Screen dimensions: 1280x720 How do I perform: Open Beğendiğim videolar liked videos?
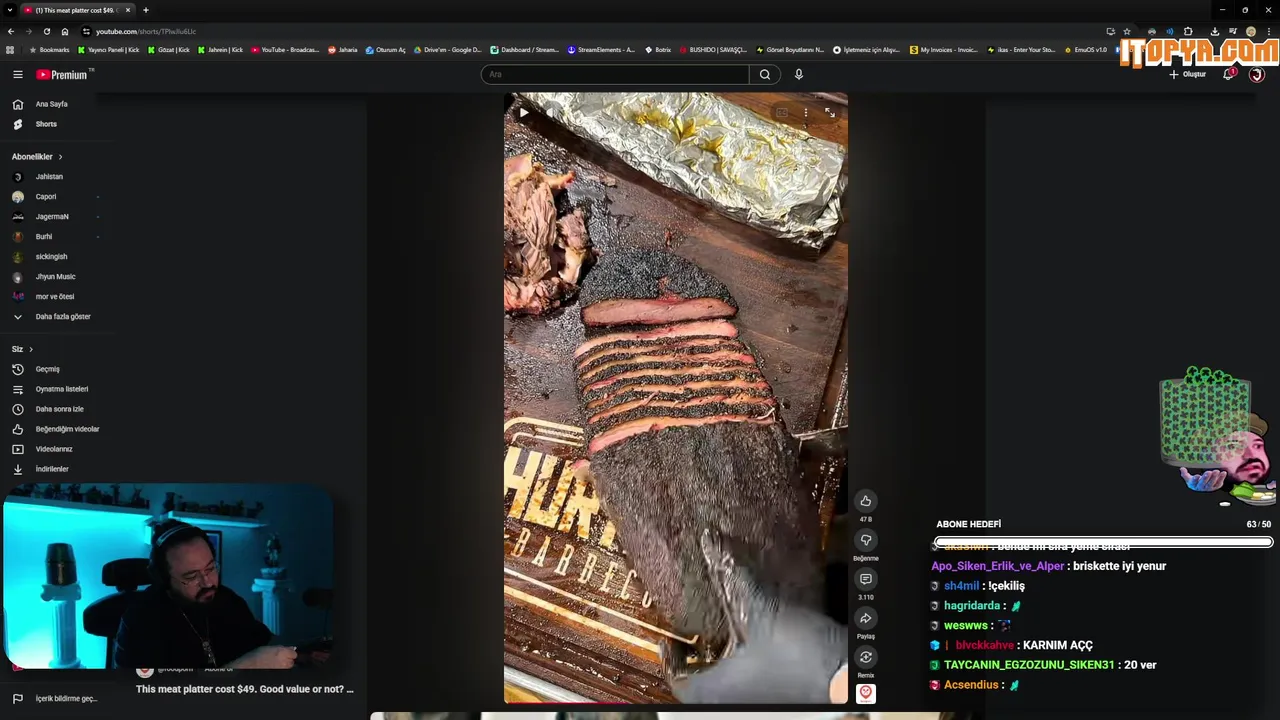(x=67, y=429)
